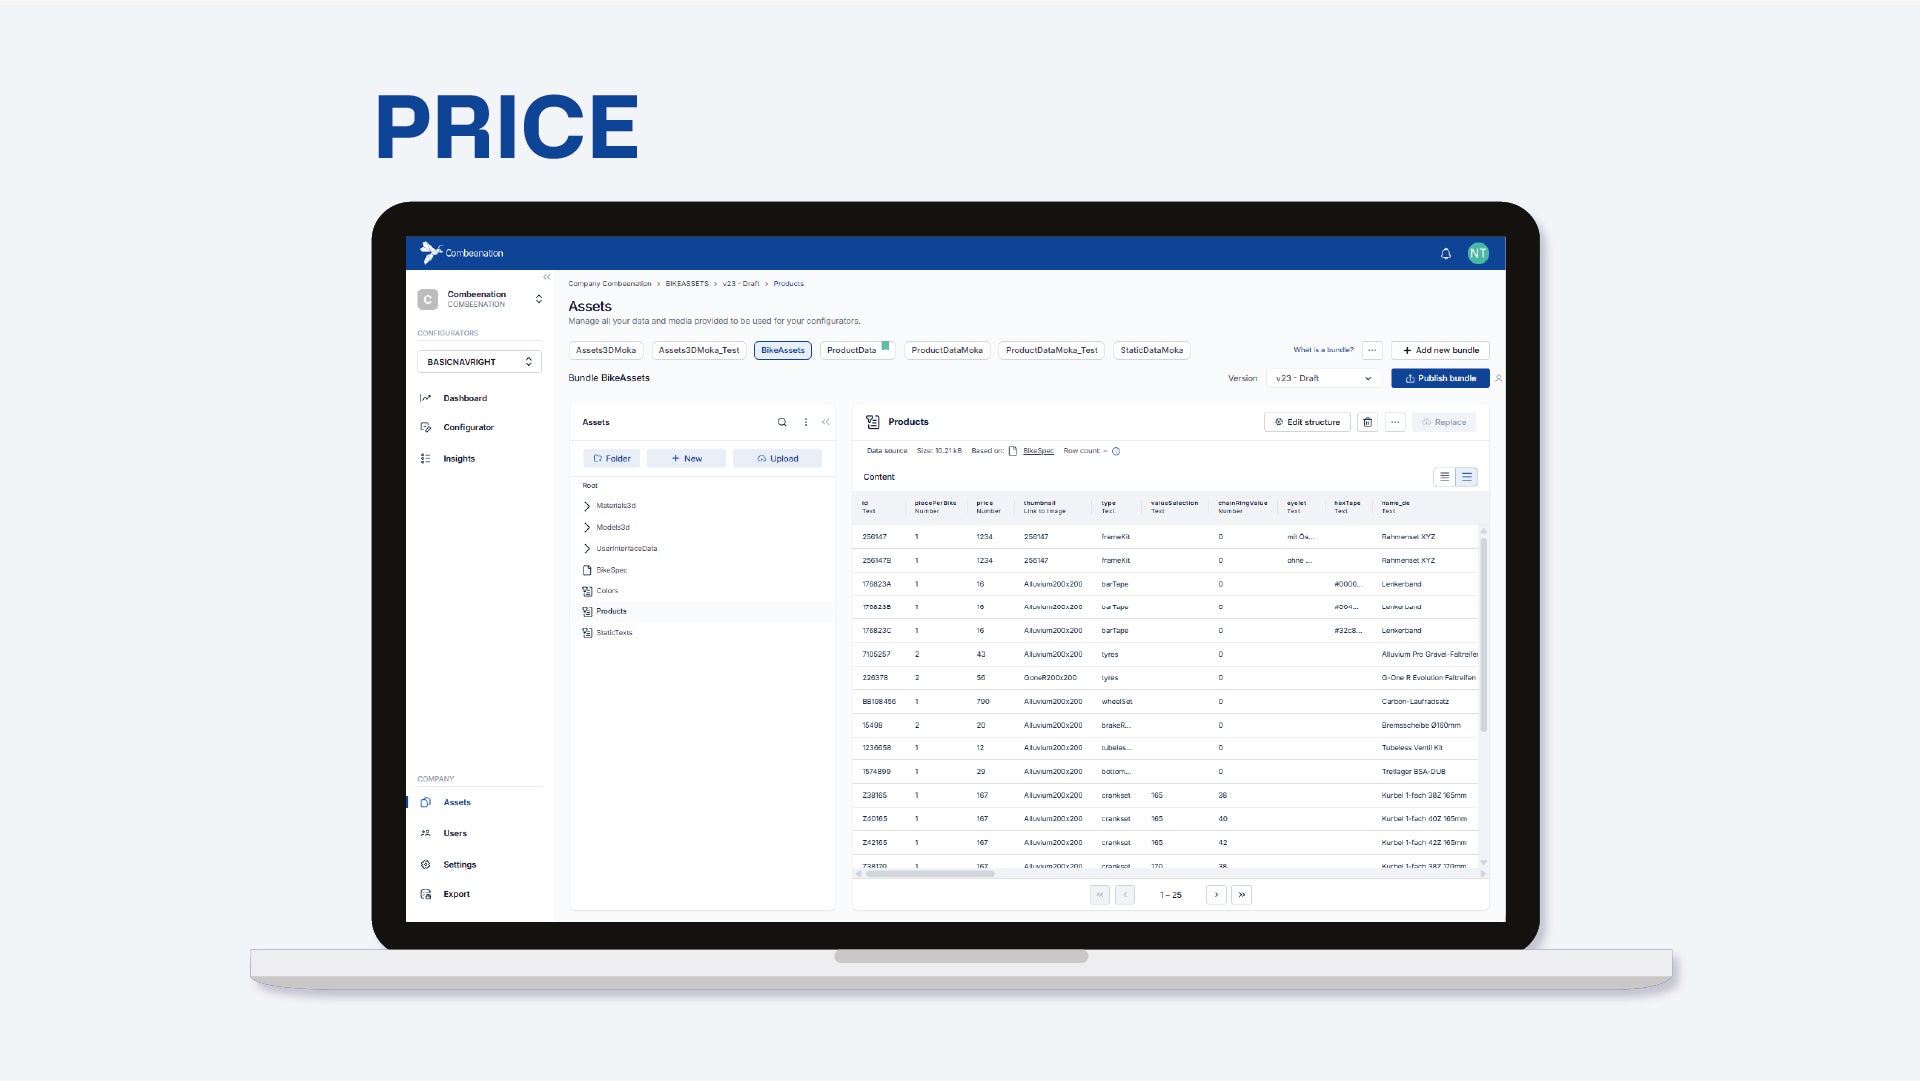Expand the Materials3d folder
Image resolution: width=1920 pixels, height=1081 pixels.
click(587, 506)
